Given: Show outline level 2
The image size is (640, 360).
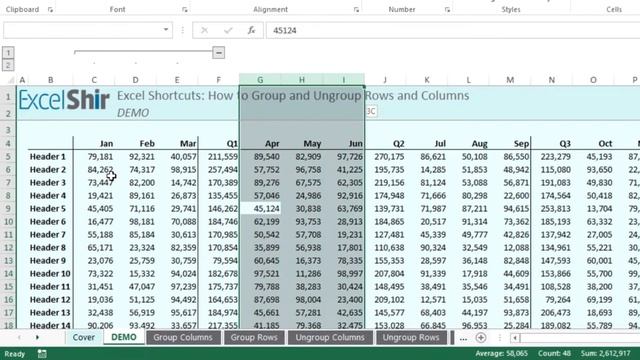Looking at the screenshot, I should click(x=8, y=65).
